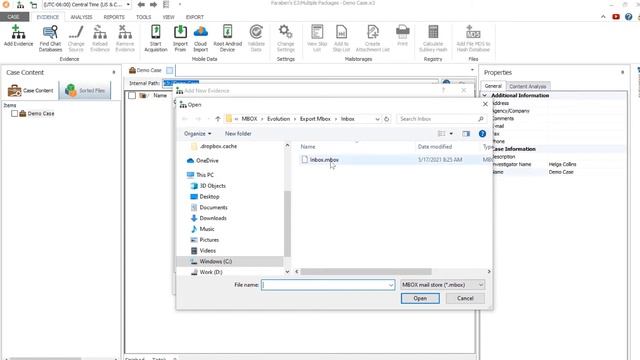The height and width of the screenshot is (360, 640).
Task: Go up one folder level arrow
Action: [218, 119]
